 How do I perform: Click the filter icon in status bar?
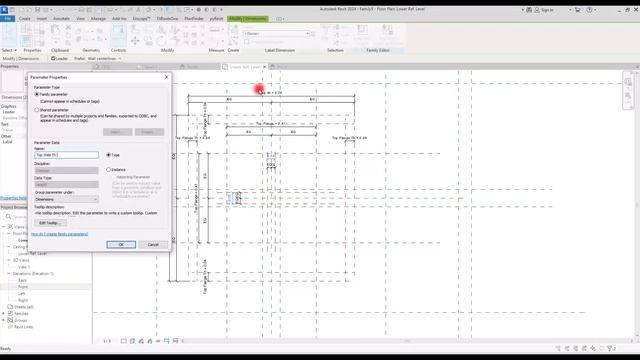610,348
